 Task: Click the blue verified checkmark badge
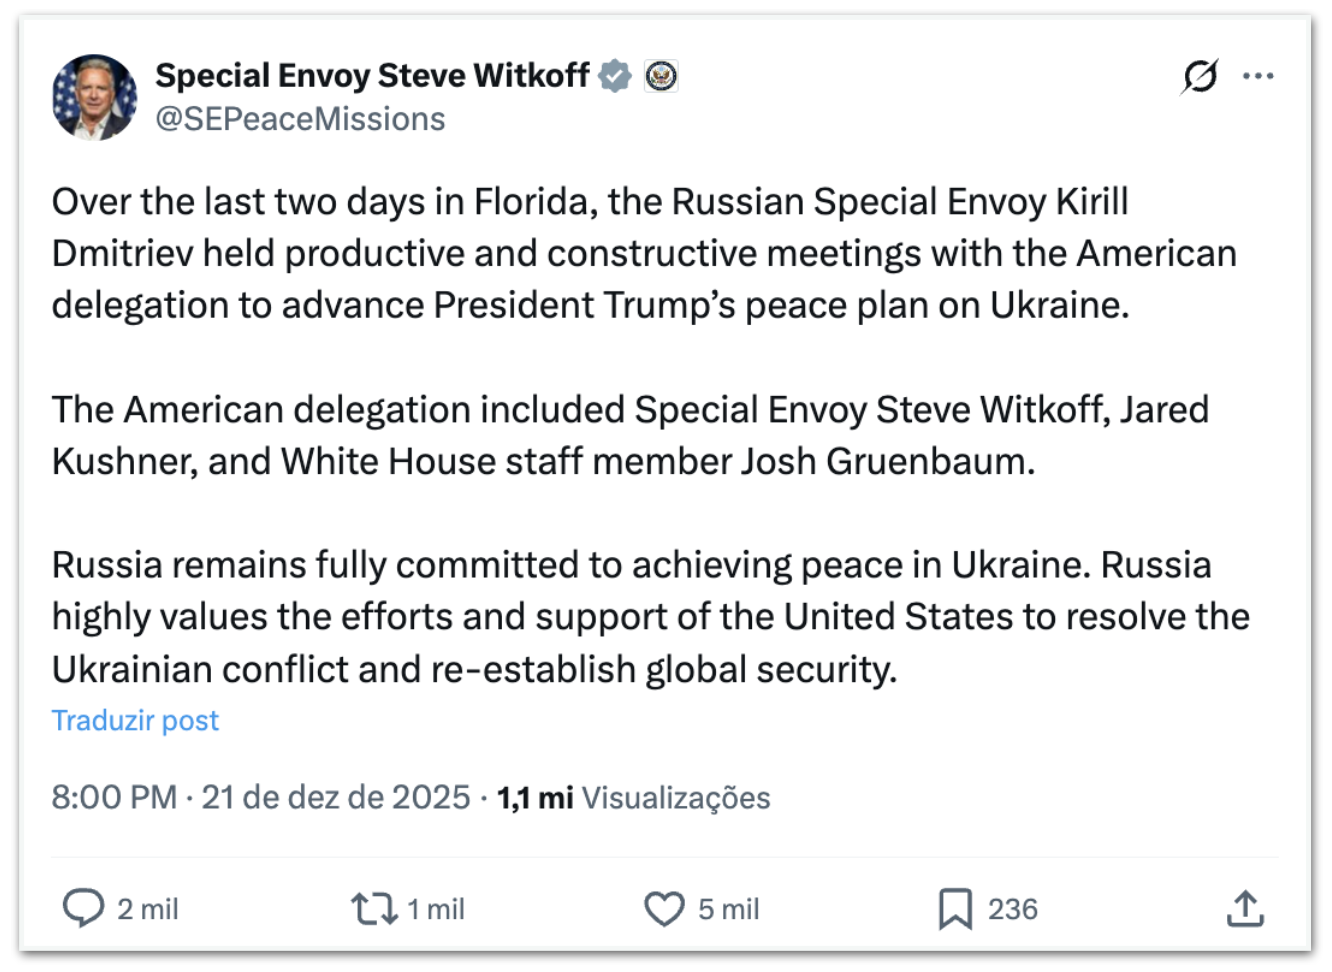click(615, 76)
